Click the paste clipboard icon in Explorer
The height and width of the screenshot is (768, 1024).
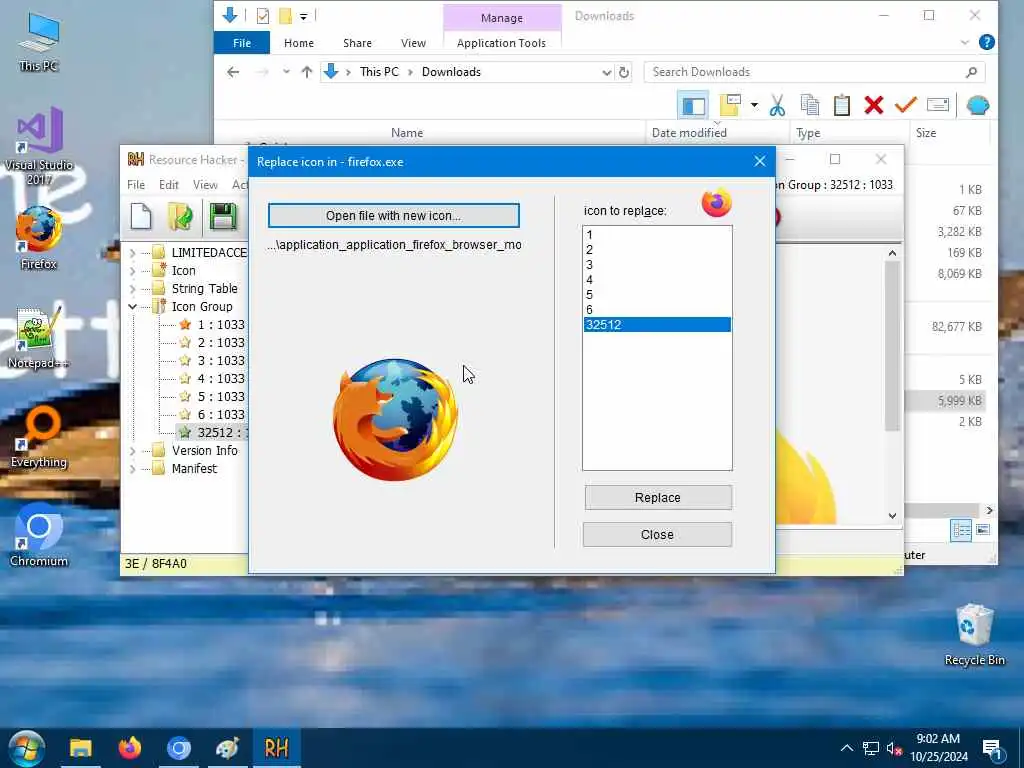click(x=842, y=105)
